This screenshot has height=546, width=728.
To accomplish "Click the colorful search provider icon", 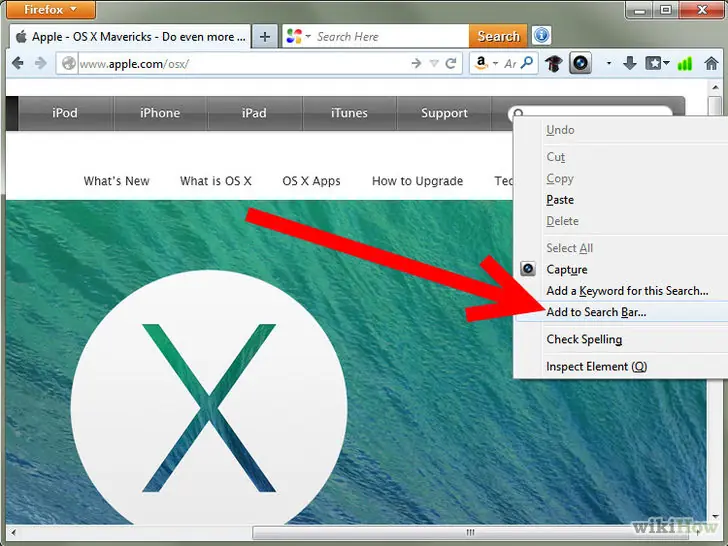I will point(294,36).
